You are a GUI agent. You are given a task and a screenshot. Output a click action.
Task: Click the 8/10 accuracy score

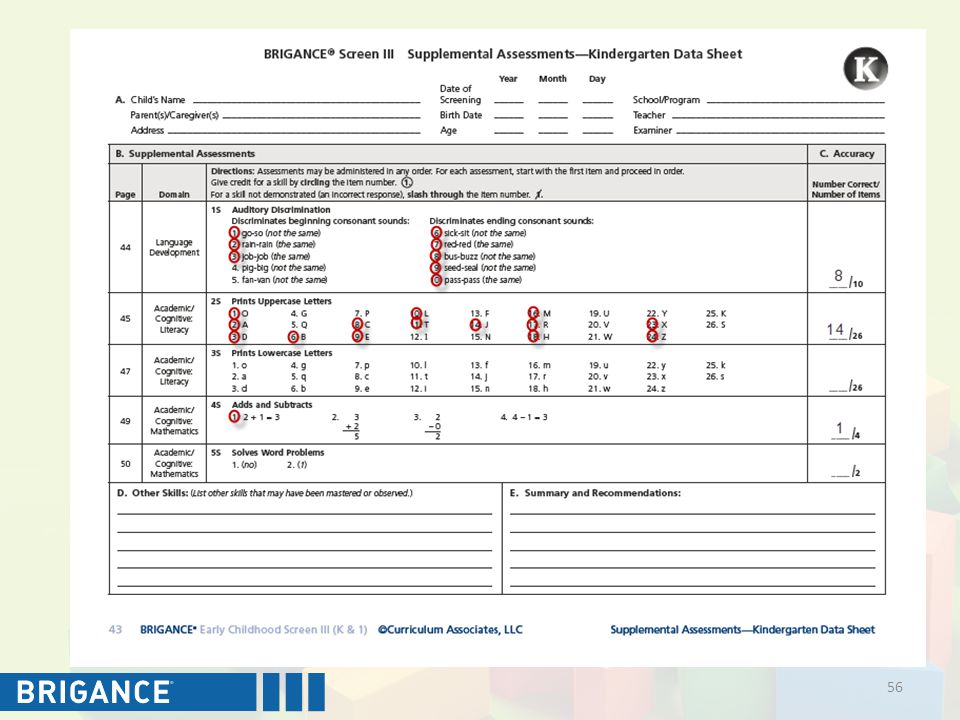(846, 279)
